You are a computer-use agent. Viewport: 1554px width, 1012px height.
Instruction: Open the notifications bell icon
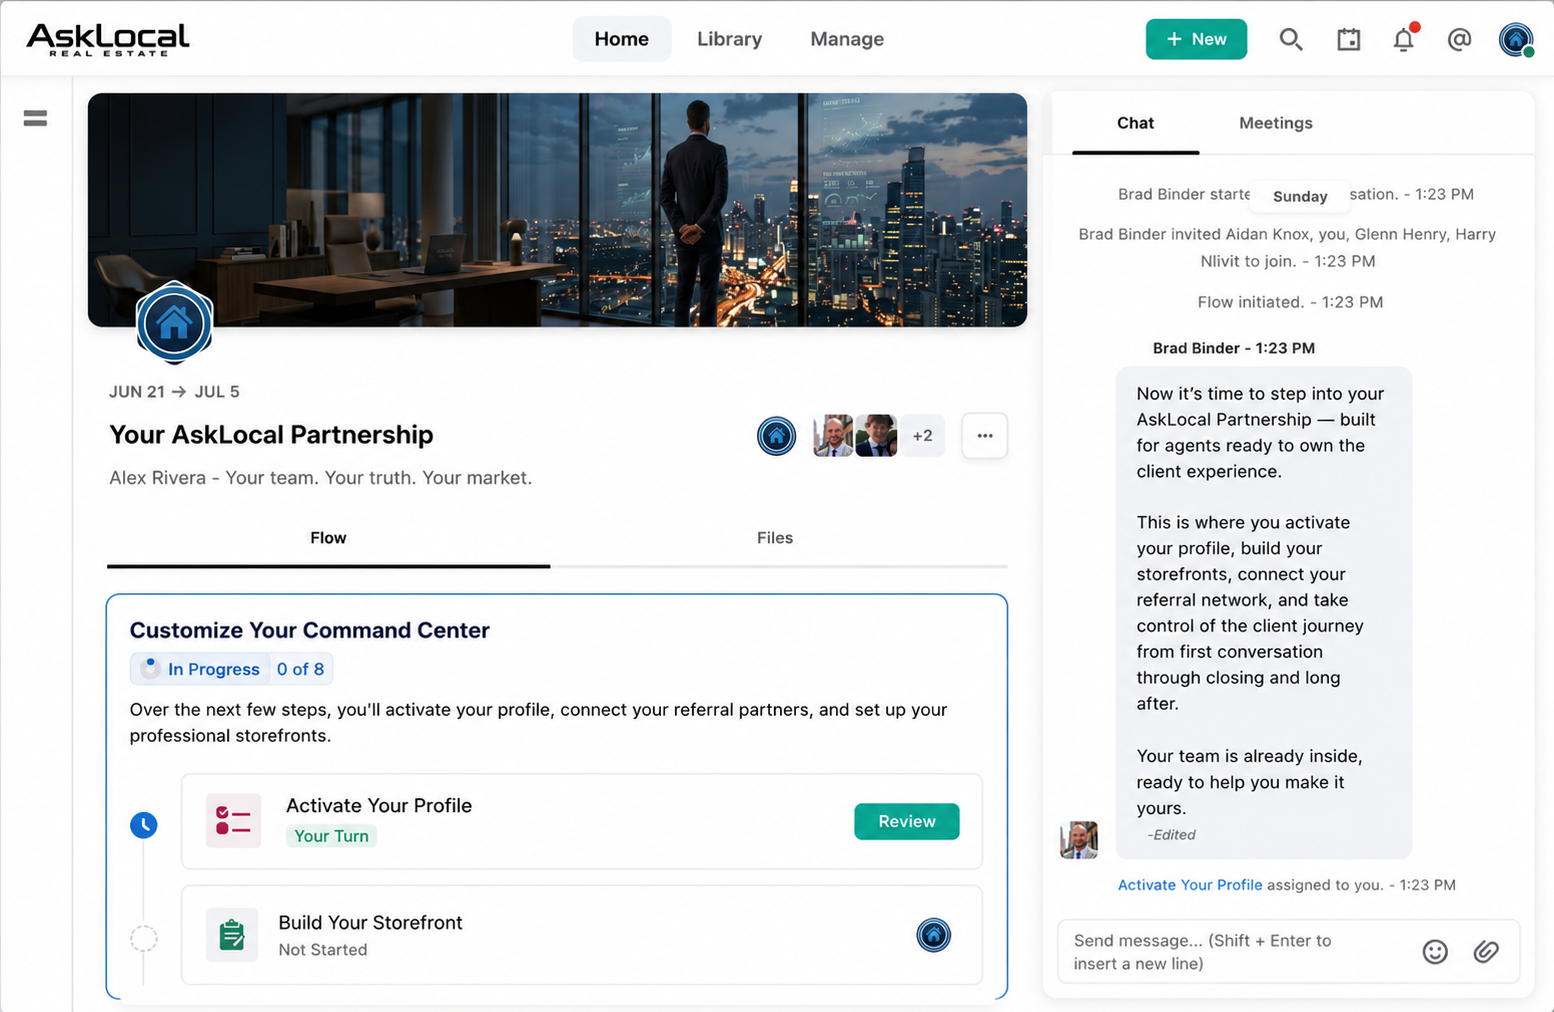[1404, 39]
